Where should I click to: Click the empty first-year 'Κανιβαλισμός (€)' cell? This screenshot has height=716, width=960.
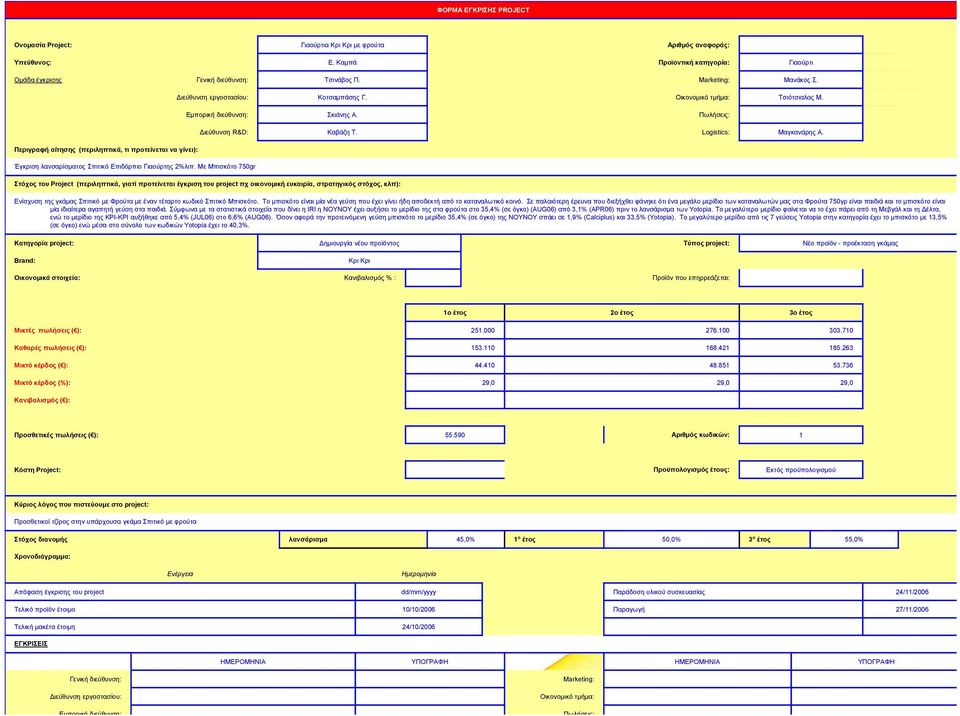click(455, 400)
